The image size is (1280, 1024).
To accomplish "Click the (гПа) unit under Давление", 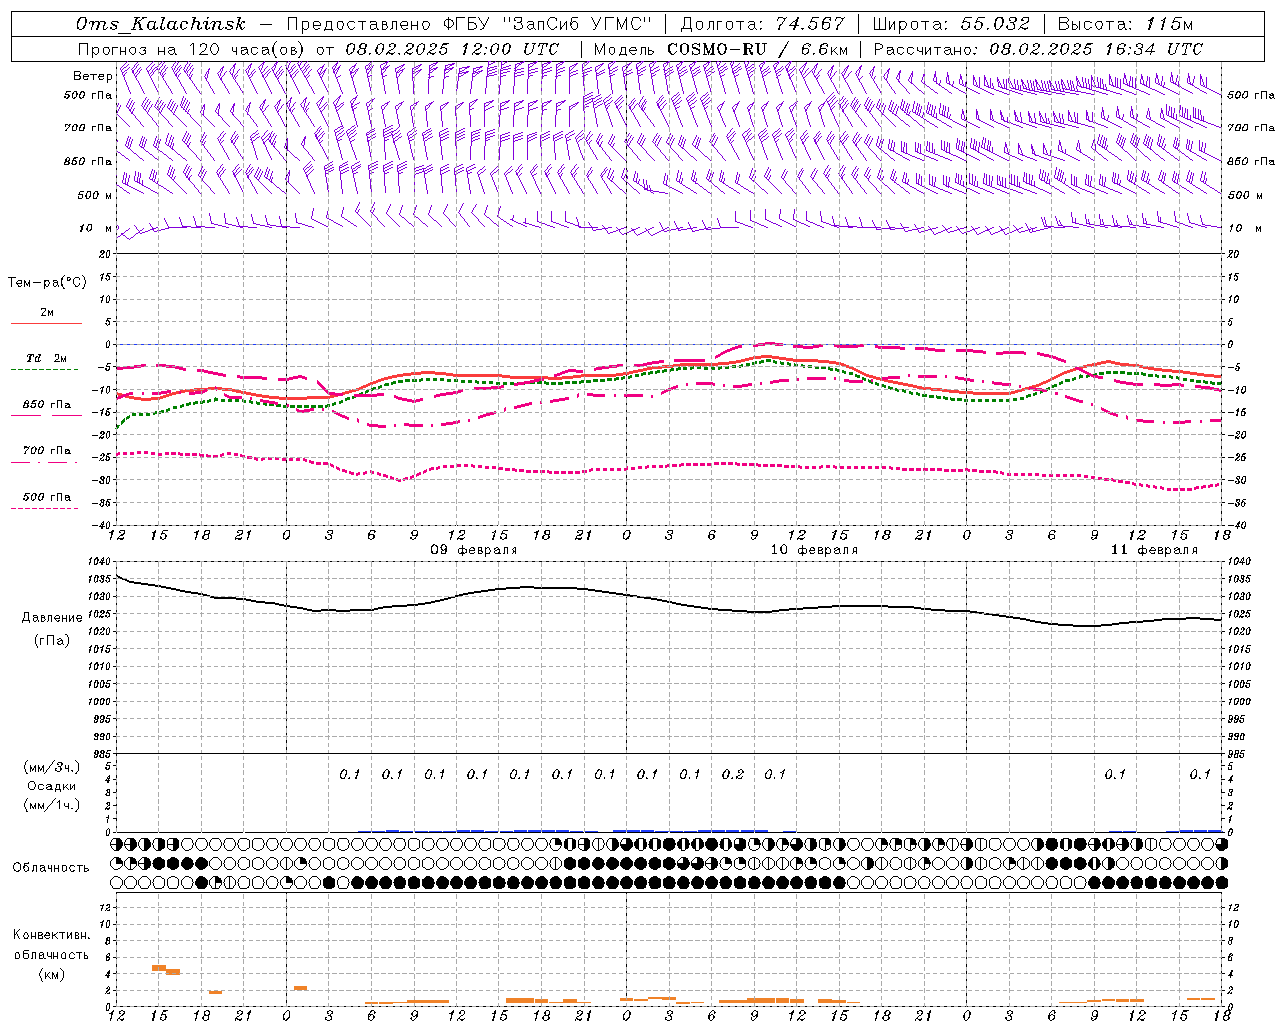I will (x=52, y=640).
